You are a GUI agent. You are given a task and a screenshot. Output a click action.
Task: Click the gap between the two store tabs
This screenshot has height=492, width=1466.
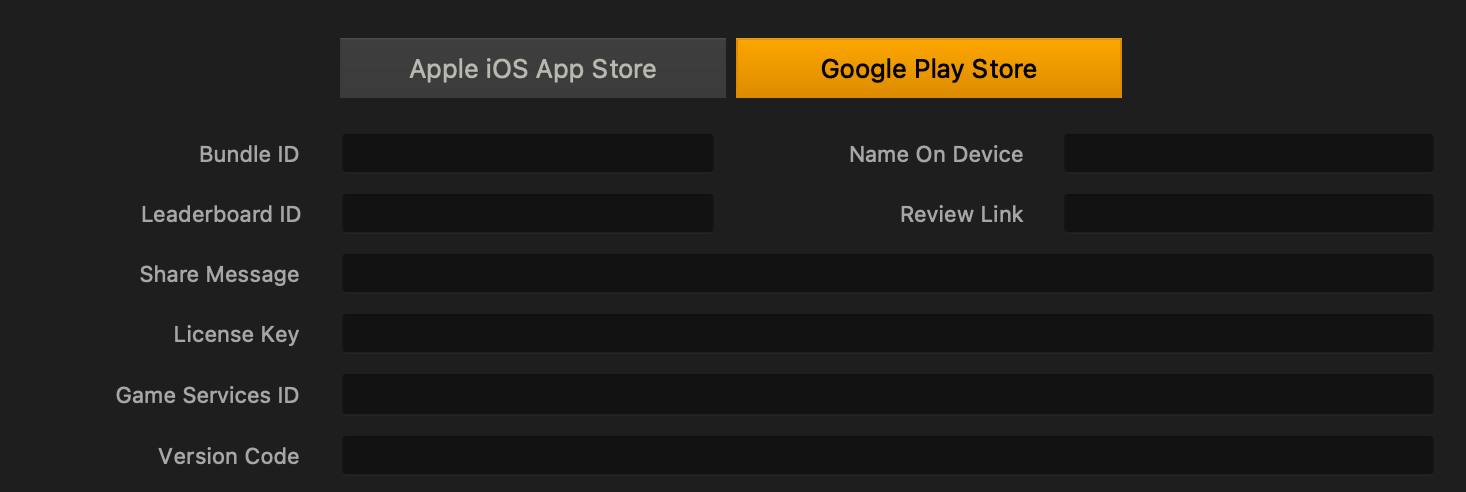click(731, 68)
